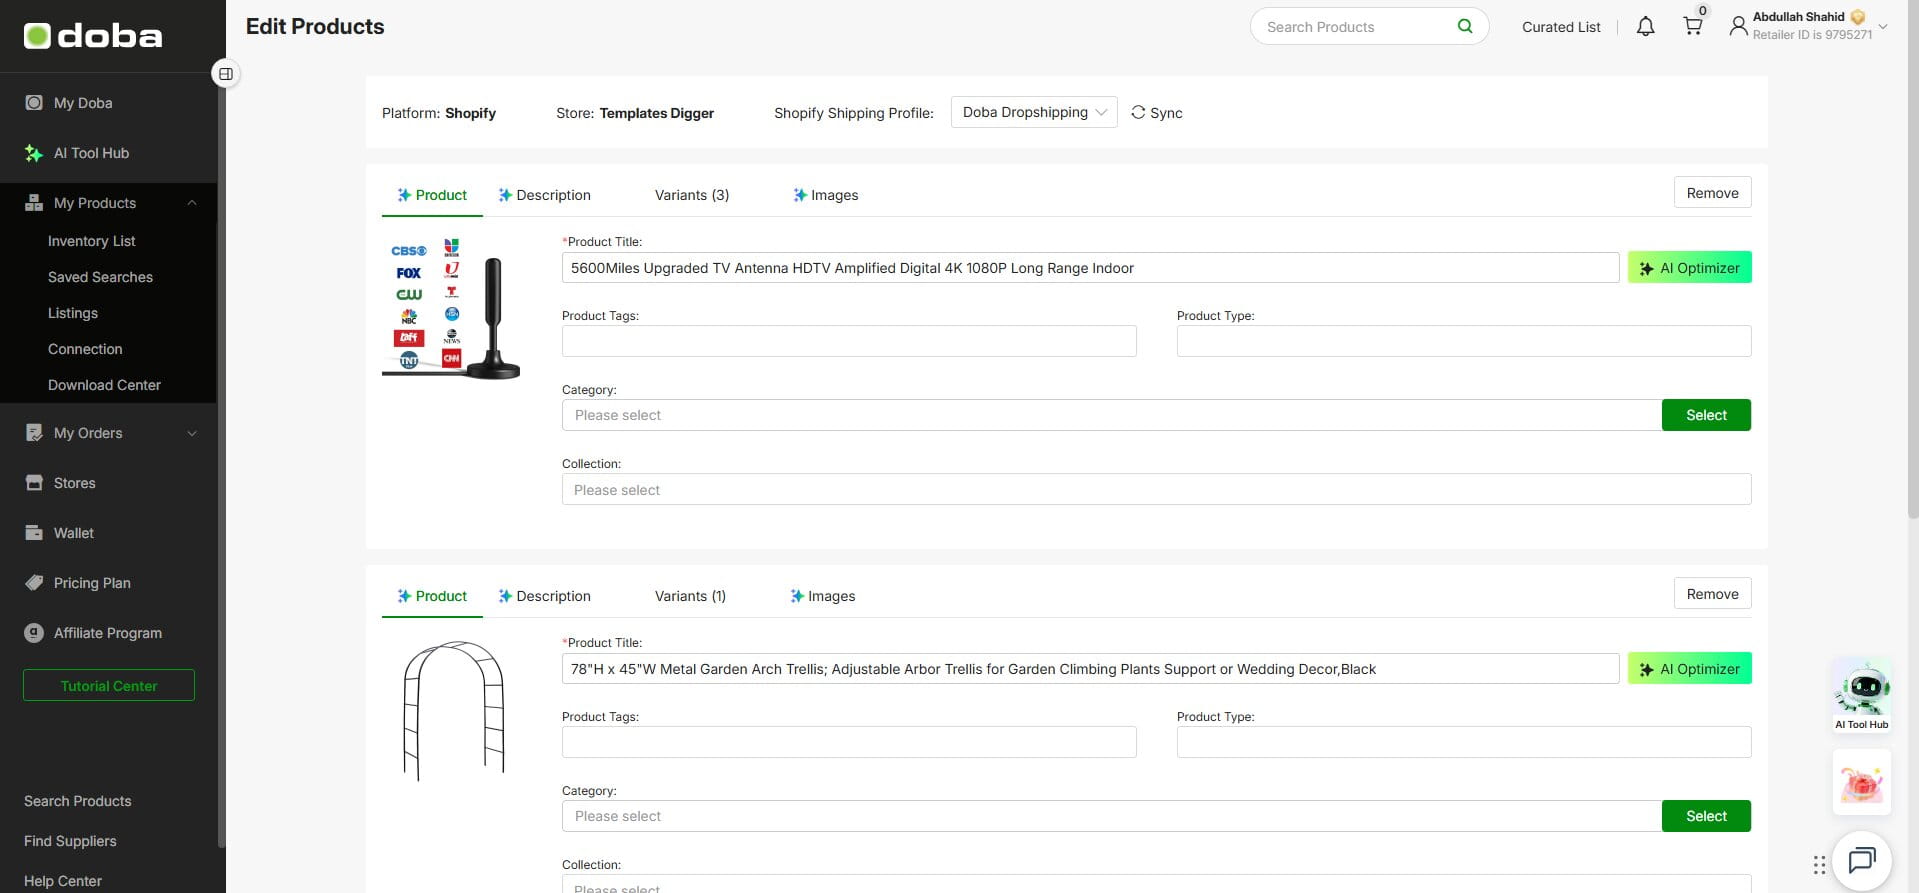Open Description tab for TV Antenna product

coord(545,195)
